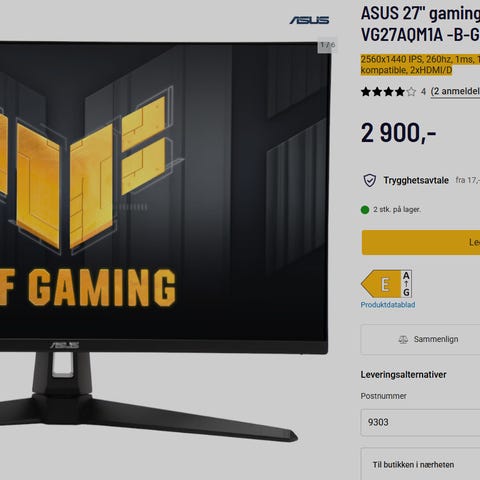Click the star rating icons

pos(388,91)
